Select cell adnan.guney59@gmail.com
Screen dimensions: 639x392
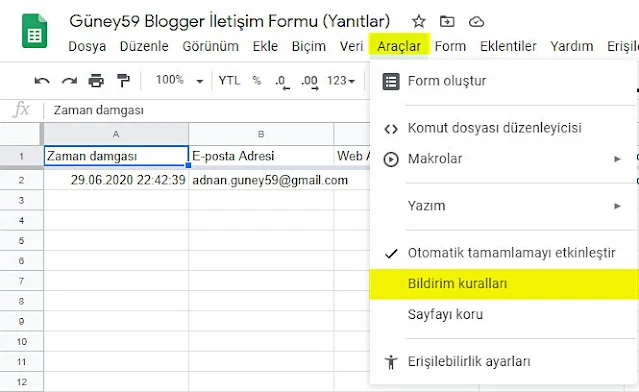click(261, 180)
